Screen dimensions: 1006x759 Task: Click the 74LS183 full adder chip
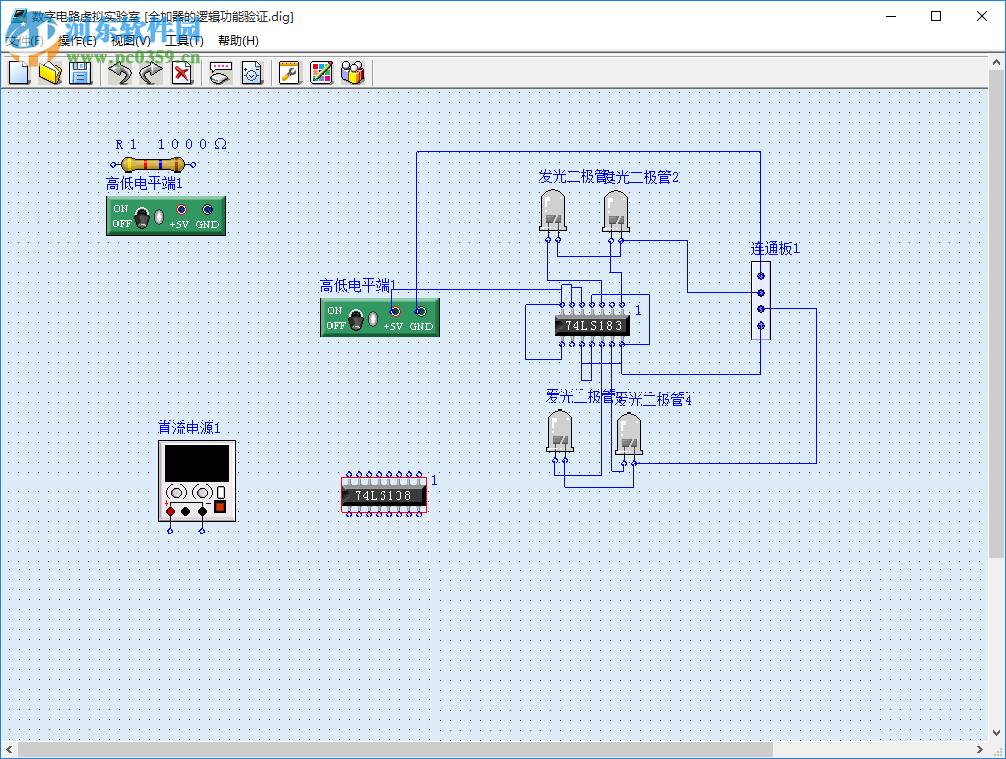click(592, 325)
